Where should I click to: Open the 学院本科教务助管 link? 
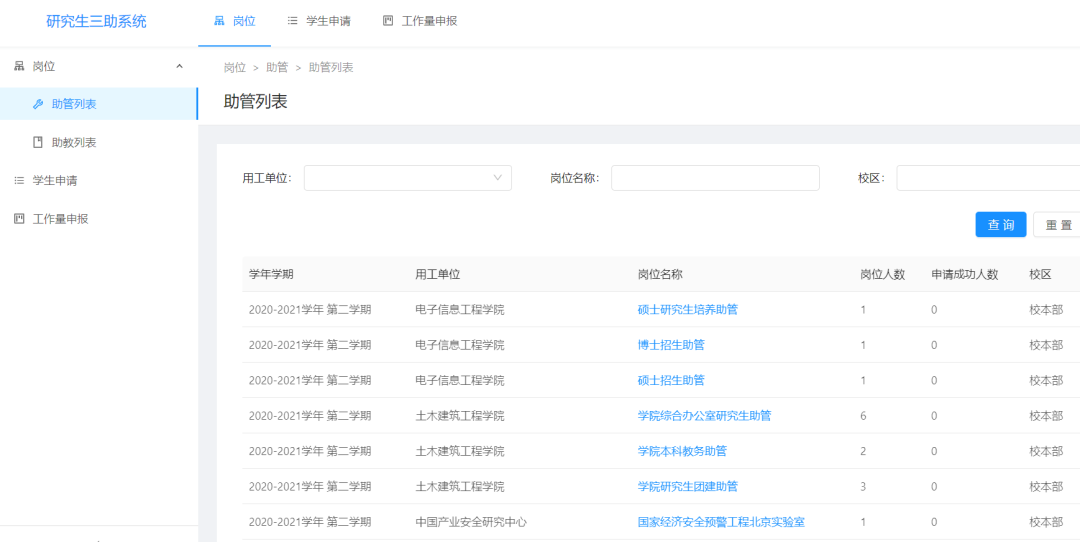682,451
